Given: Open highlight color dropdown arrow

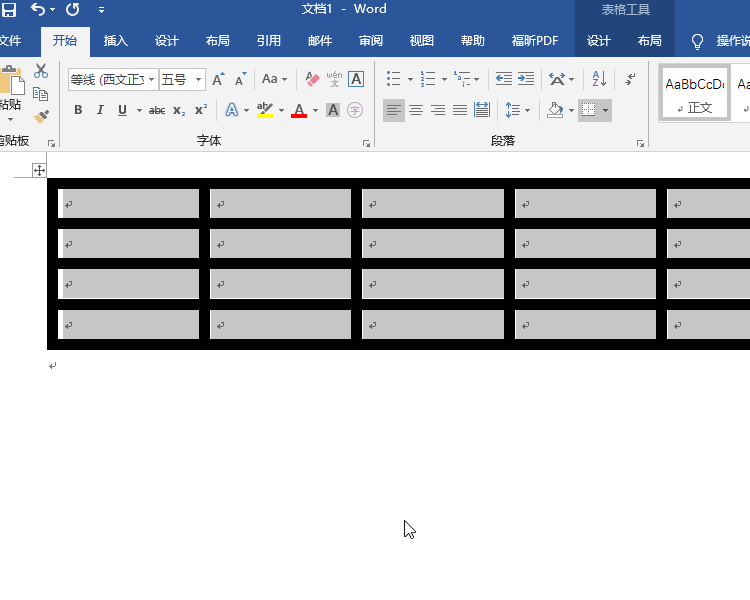Looking at the screenshot, I should tap(281, 111).
